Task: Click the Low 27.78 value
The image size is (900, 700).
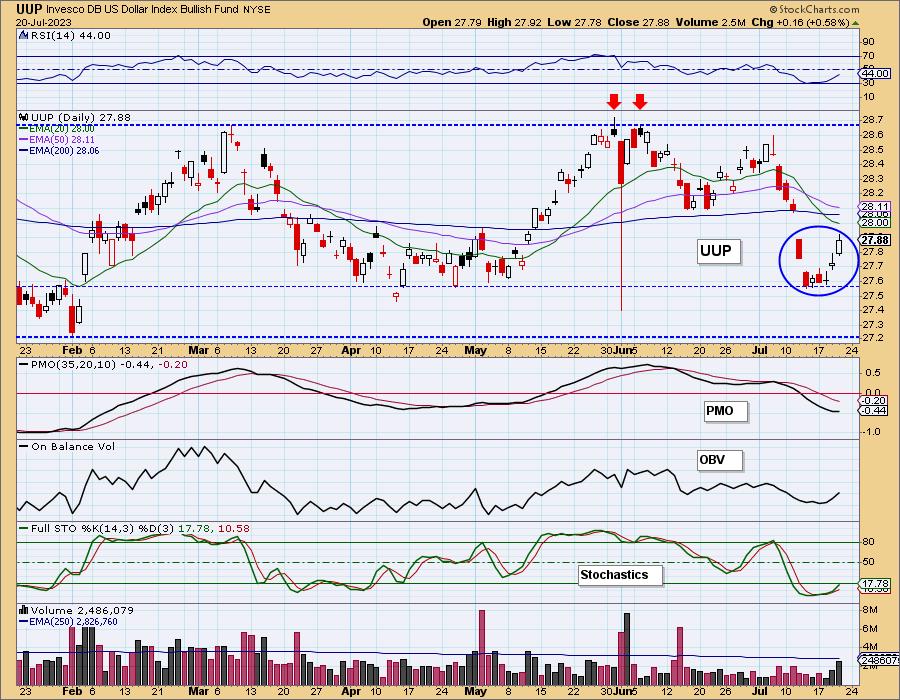Action: [574, 22]
